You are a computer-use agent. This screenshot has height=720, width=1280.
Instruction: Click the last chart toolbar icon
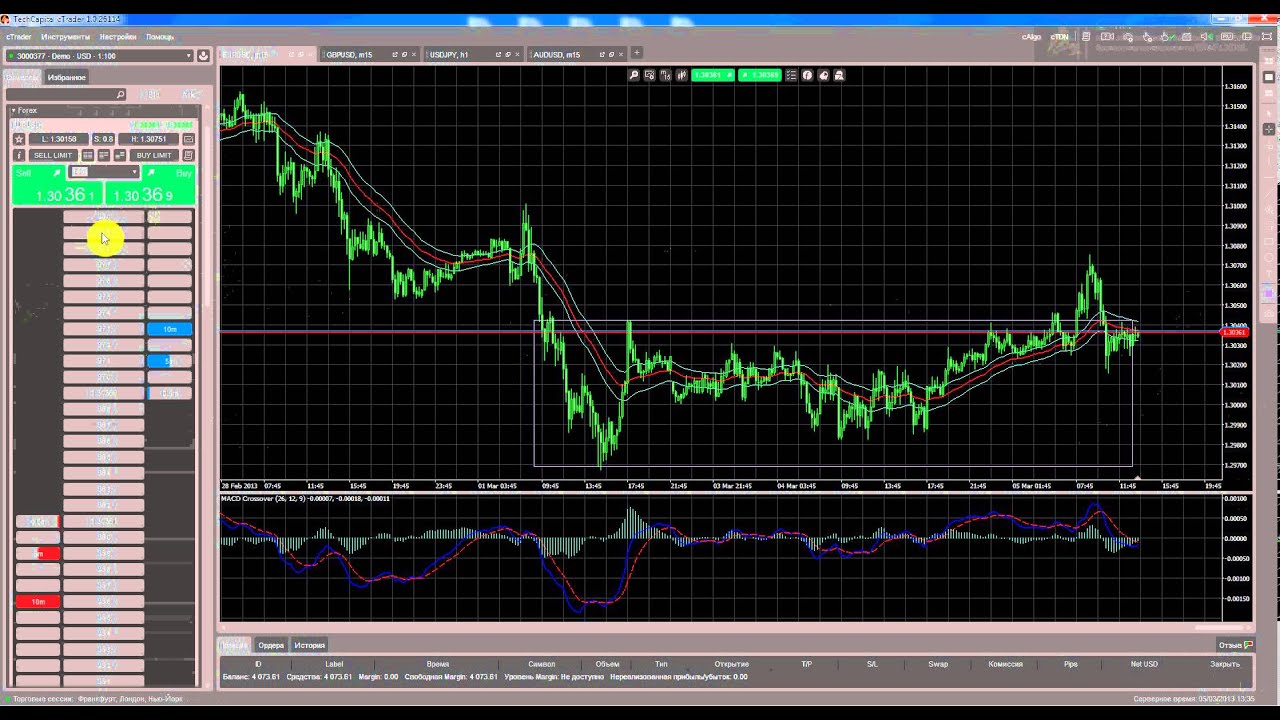pyautogui.click(x=840, y=75)
